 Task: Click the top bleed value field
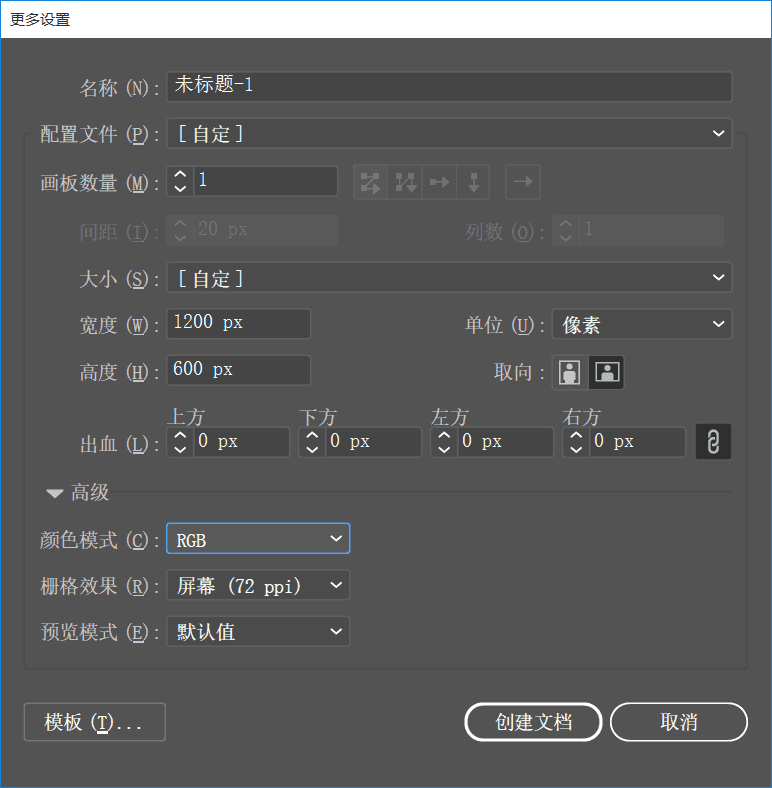point(241,442)
